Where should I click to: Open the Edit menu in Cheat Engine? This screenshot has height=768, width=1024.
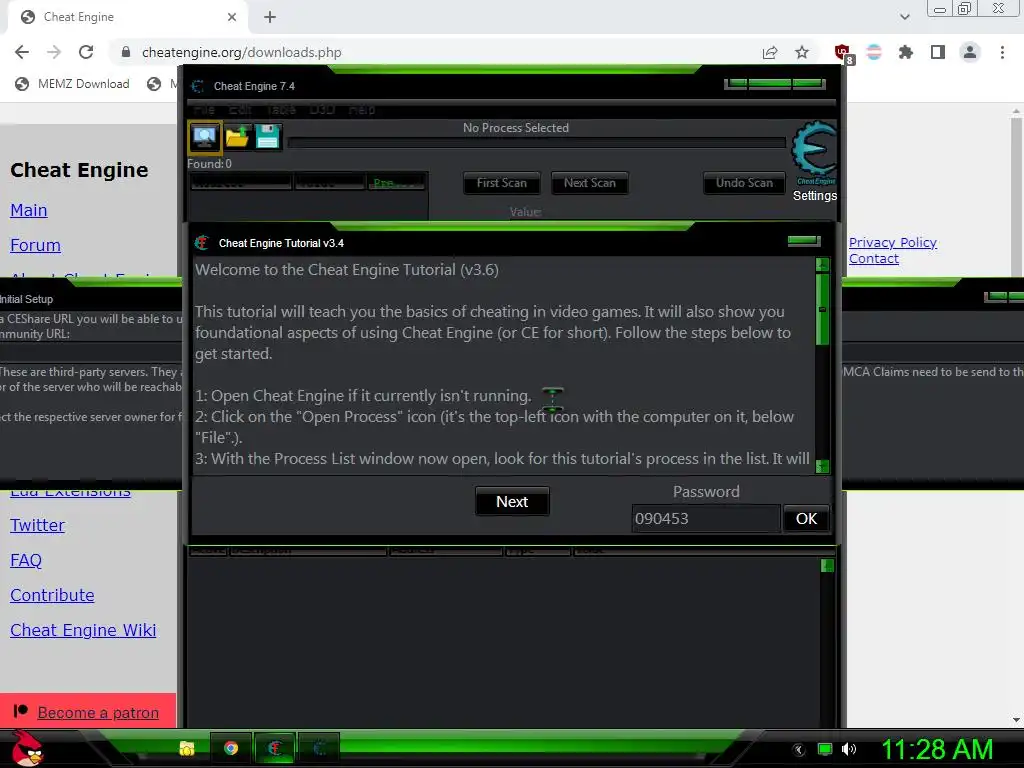[x=240, y=110]
